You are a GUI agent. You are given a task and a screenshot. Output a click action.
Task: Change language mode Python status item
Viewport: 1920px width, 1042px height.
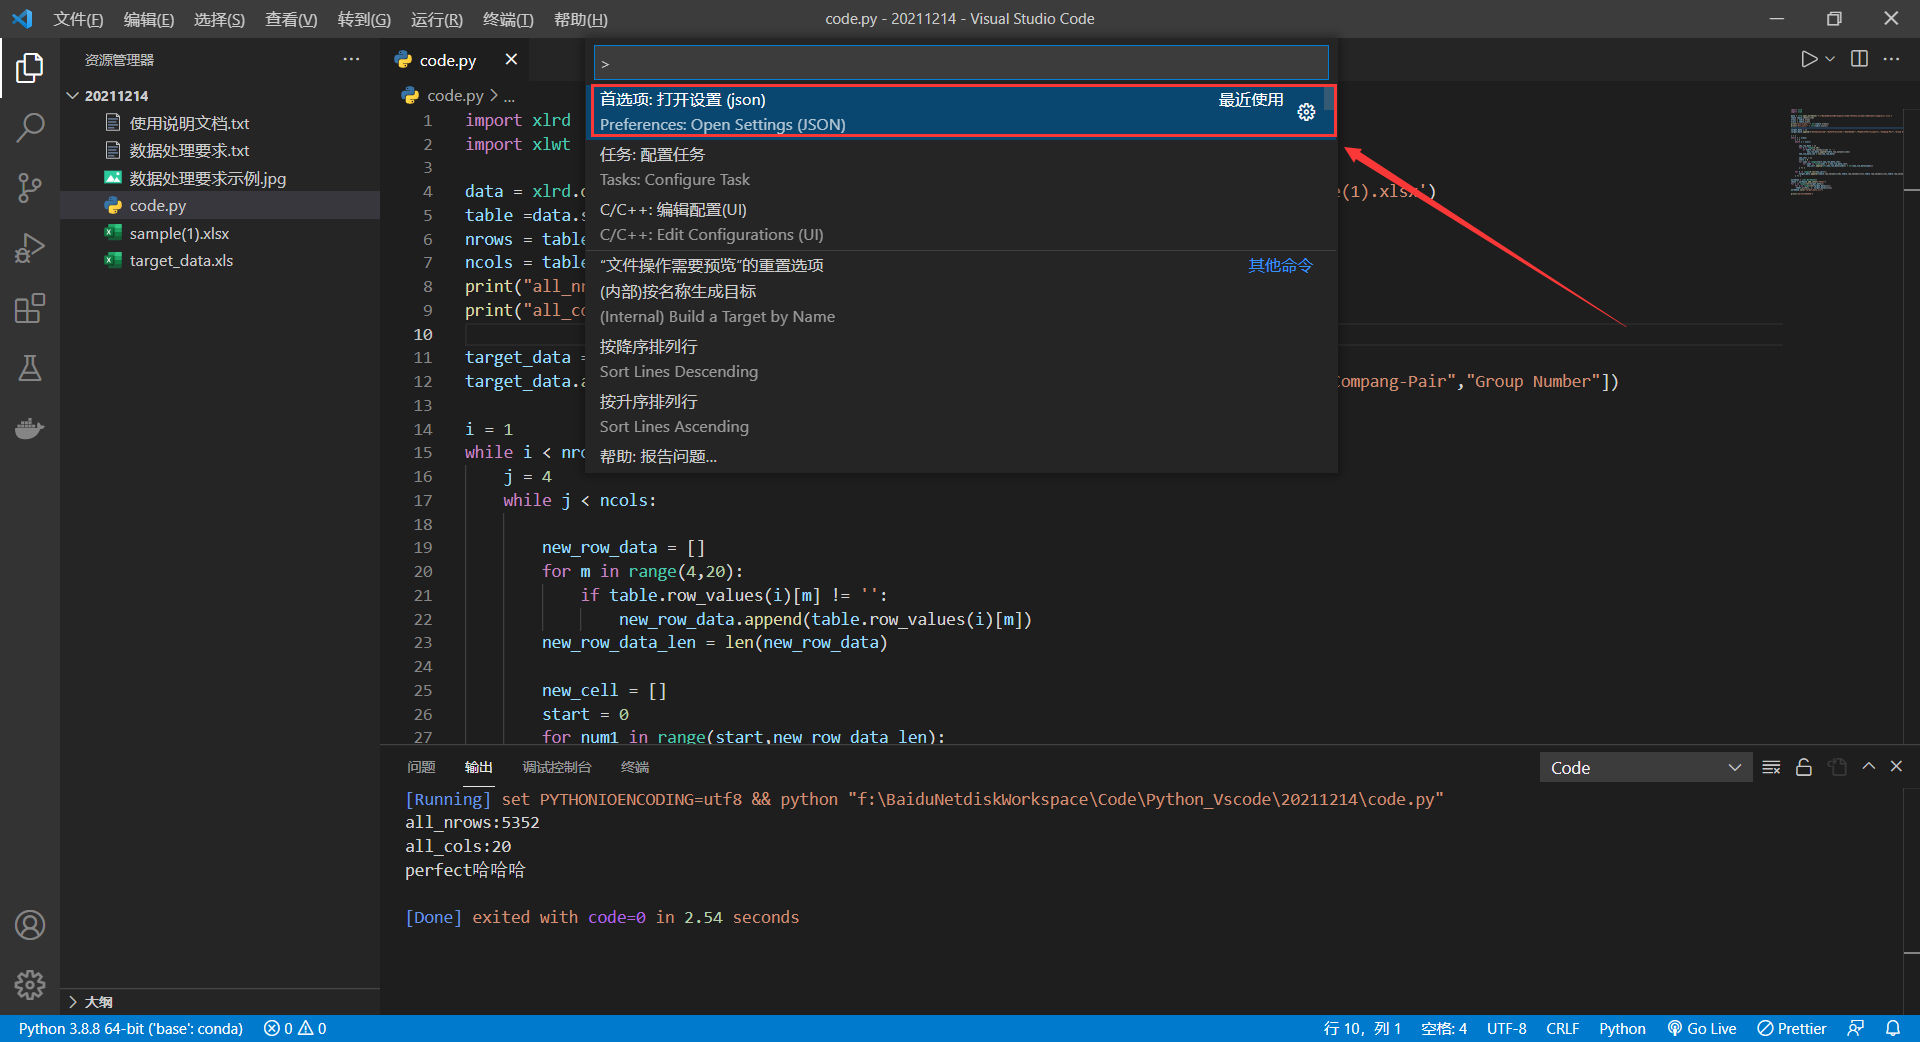[1622, 1028]
